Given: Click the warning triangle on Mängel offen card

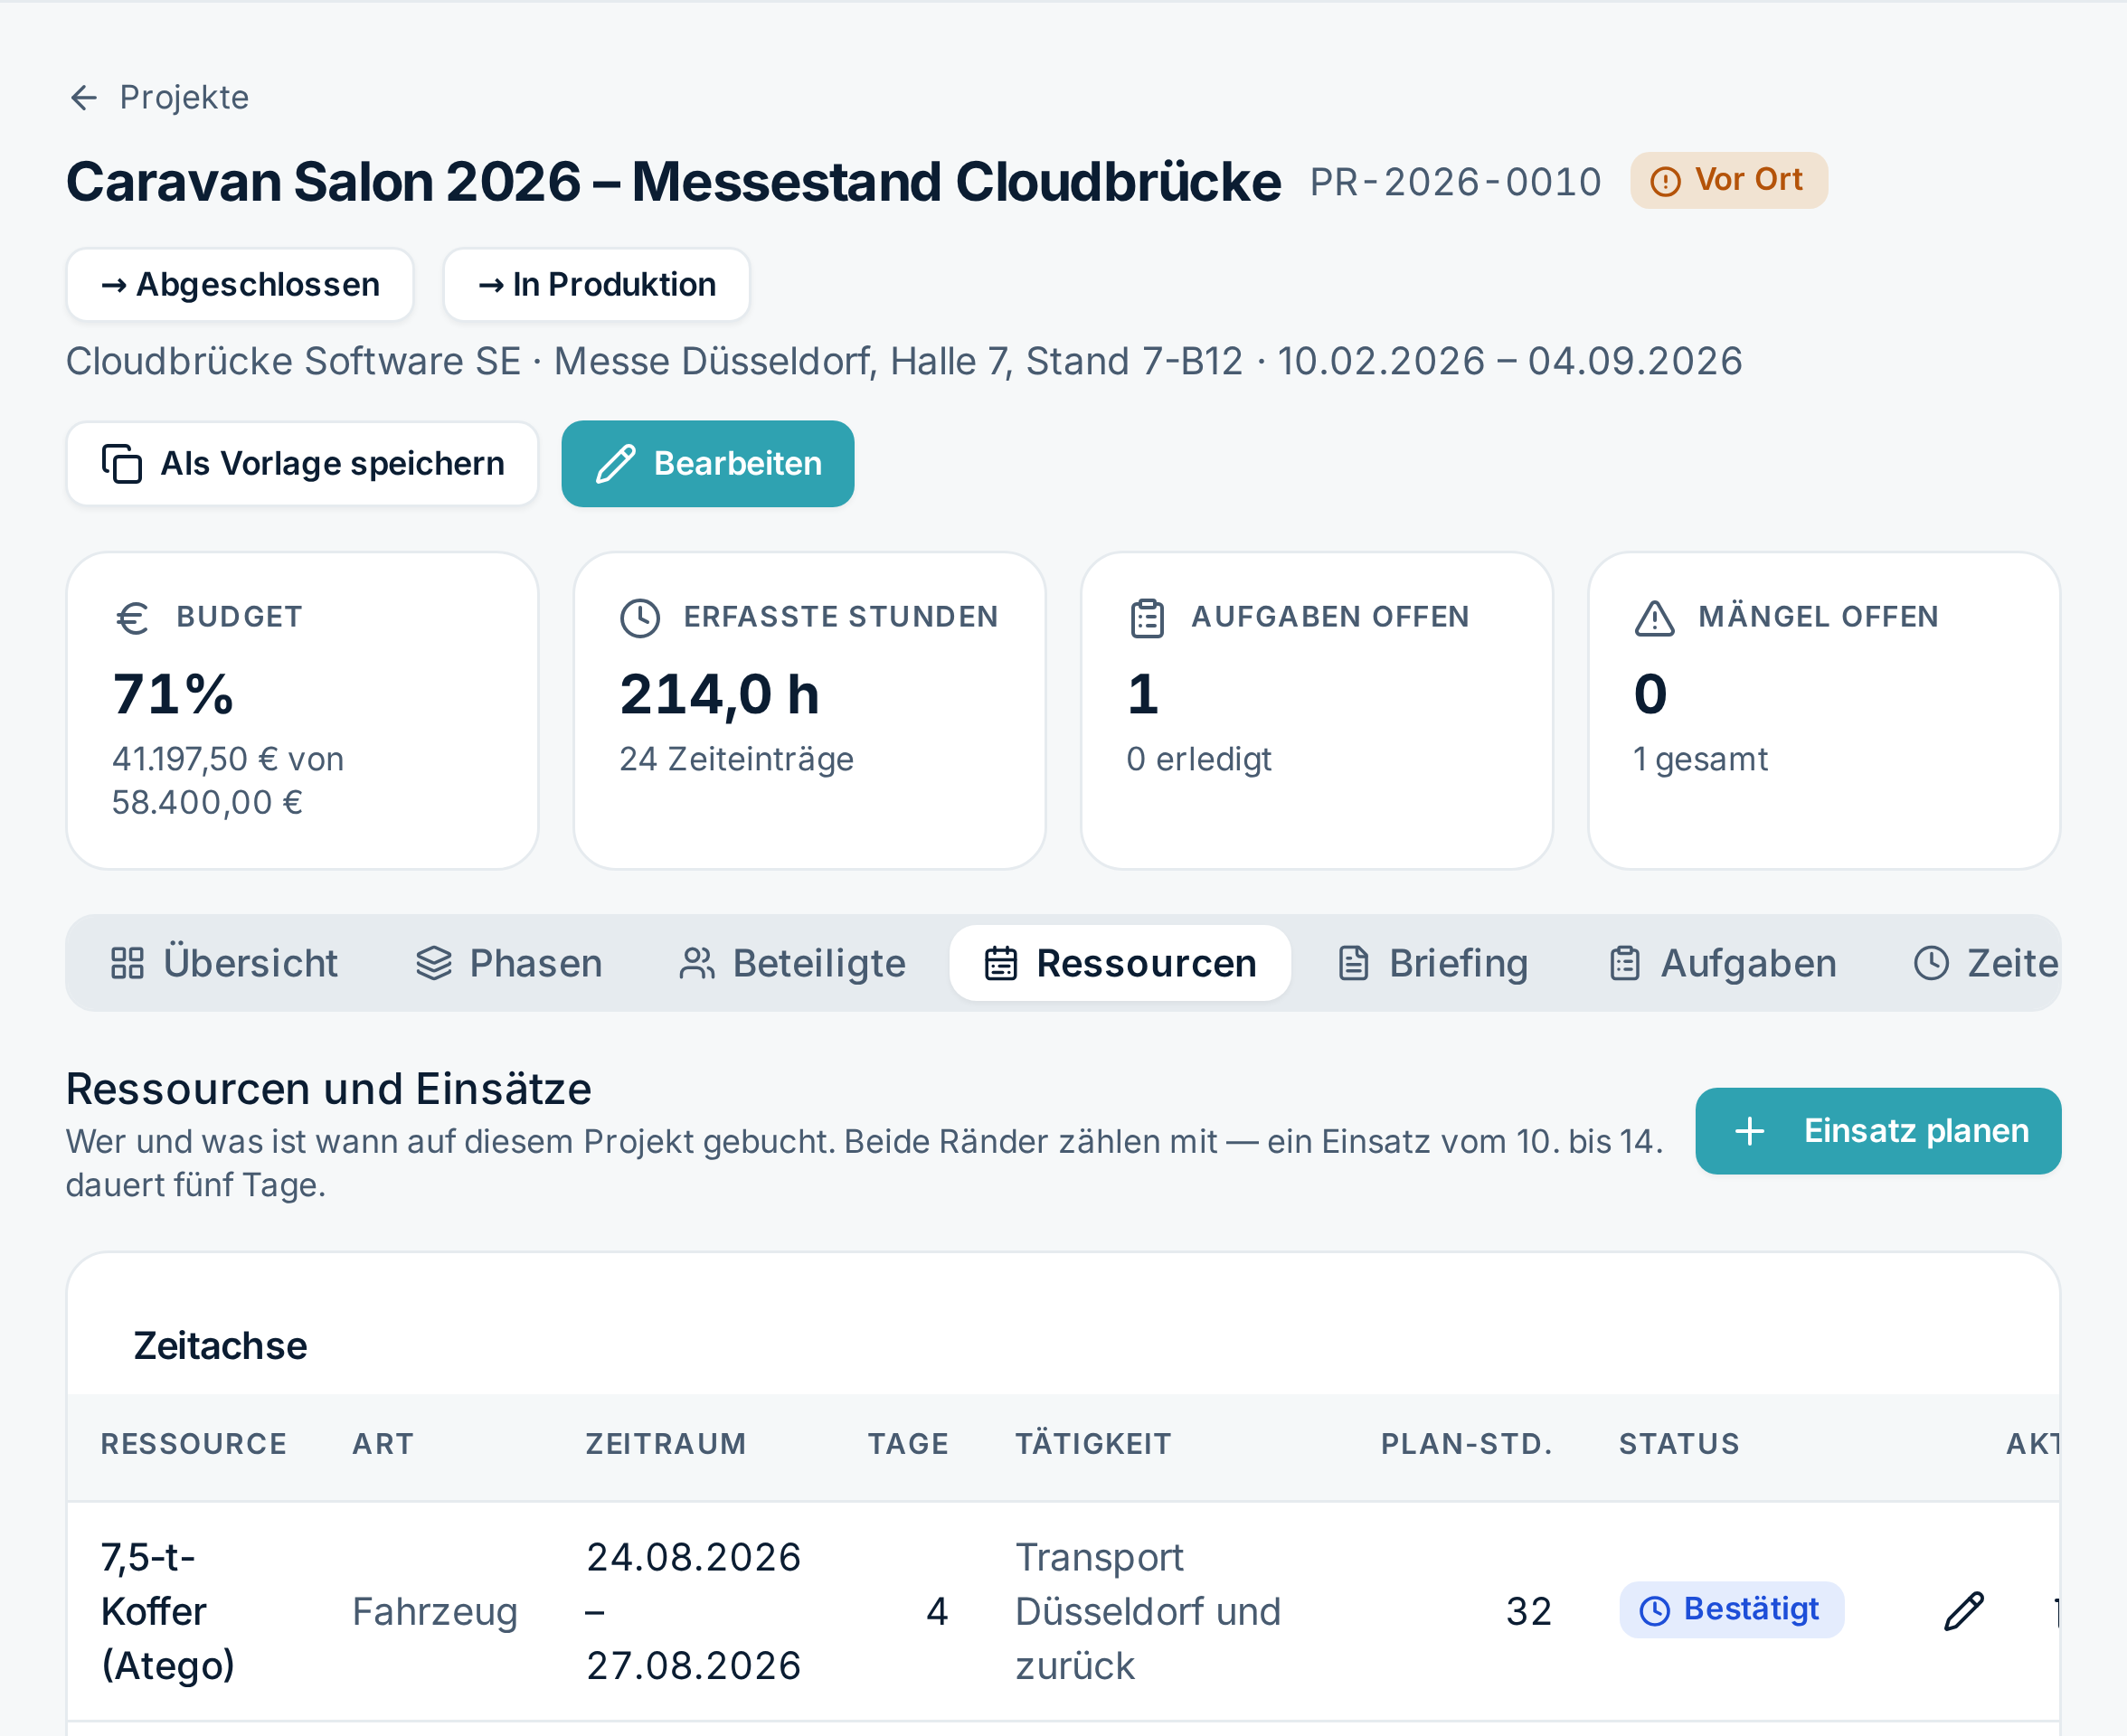Looking at the screenshot, I should click(x=1654, y=618).
